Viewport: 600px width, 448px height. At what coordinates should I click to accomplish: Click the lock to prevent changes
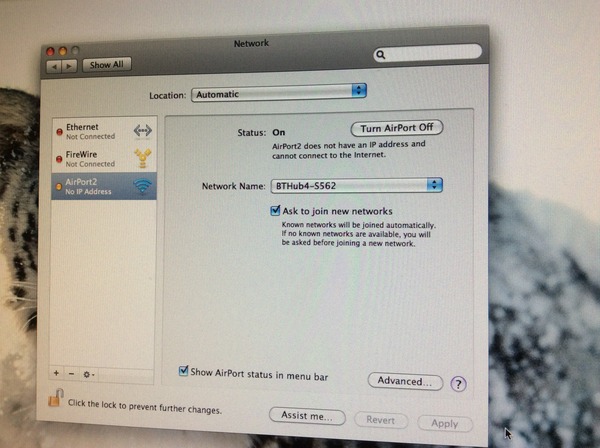(x=56, y=397)
